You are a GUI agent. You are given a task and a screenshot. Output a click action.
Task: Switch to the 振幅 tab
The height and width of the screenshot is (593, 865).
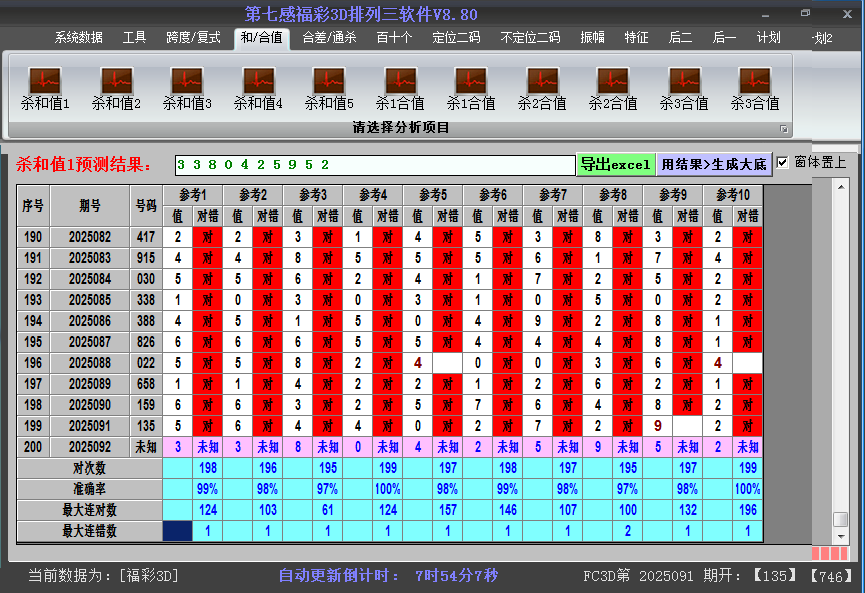click(592, 38)
